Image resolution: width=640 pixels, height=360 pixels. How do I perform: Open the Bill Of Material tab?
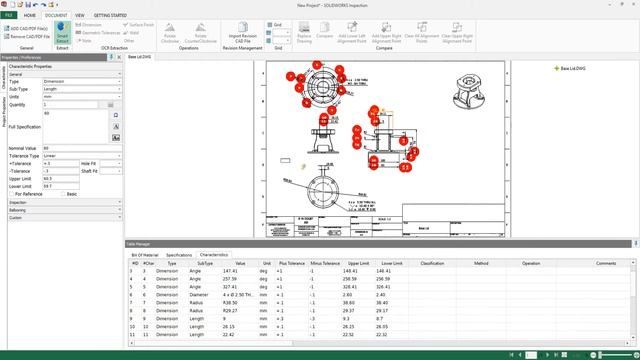point(144,255)
